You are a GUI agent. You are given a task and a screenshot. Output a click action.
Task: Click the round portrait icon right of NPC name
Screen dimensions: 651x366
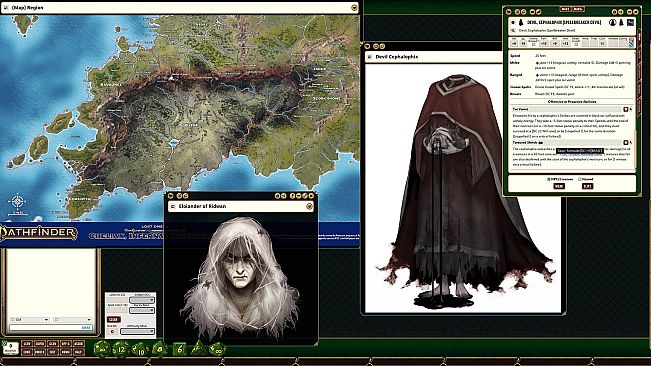click(613, 22)
